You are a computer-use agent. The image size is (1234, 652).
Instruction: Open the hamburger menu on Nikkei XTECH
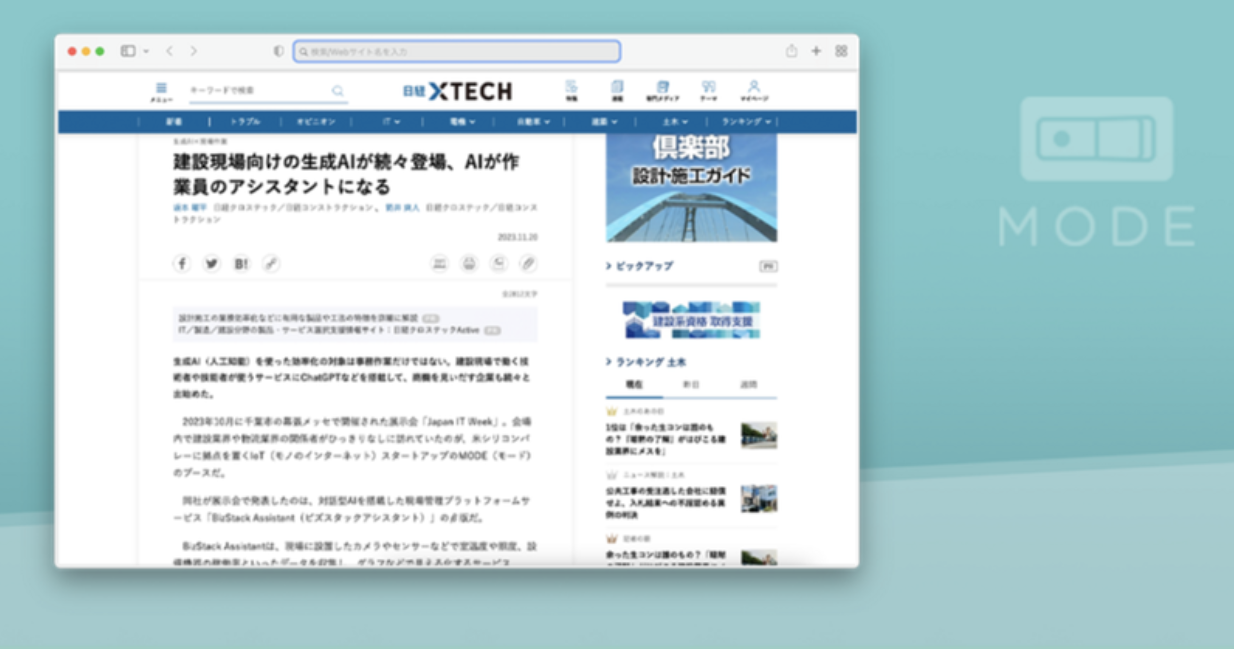tap(161, 91)
